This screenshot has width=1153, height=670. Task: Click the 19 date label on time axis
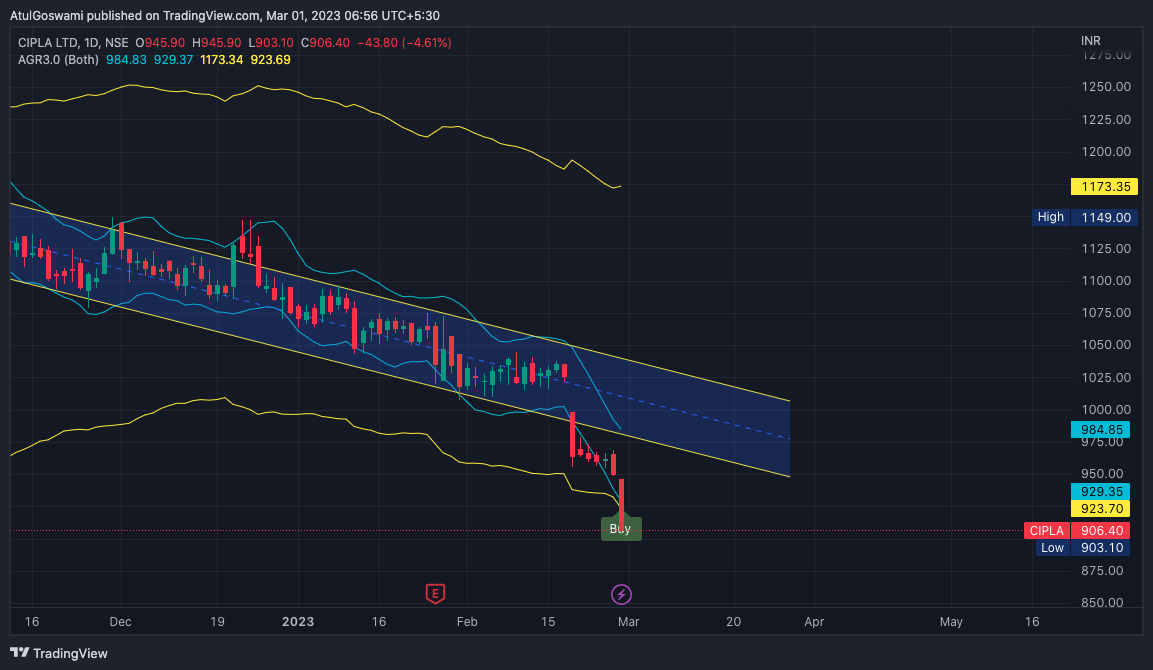click(x=217, y=621)
